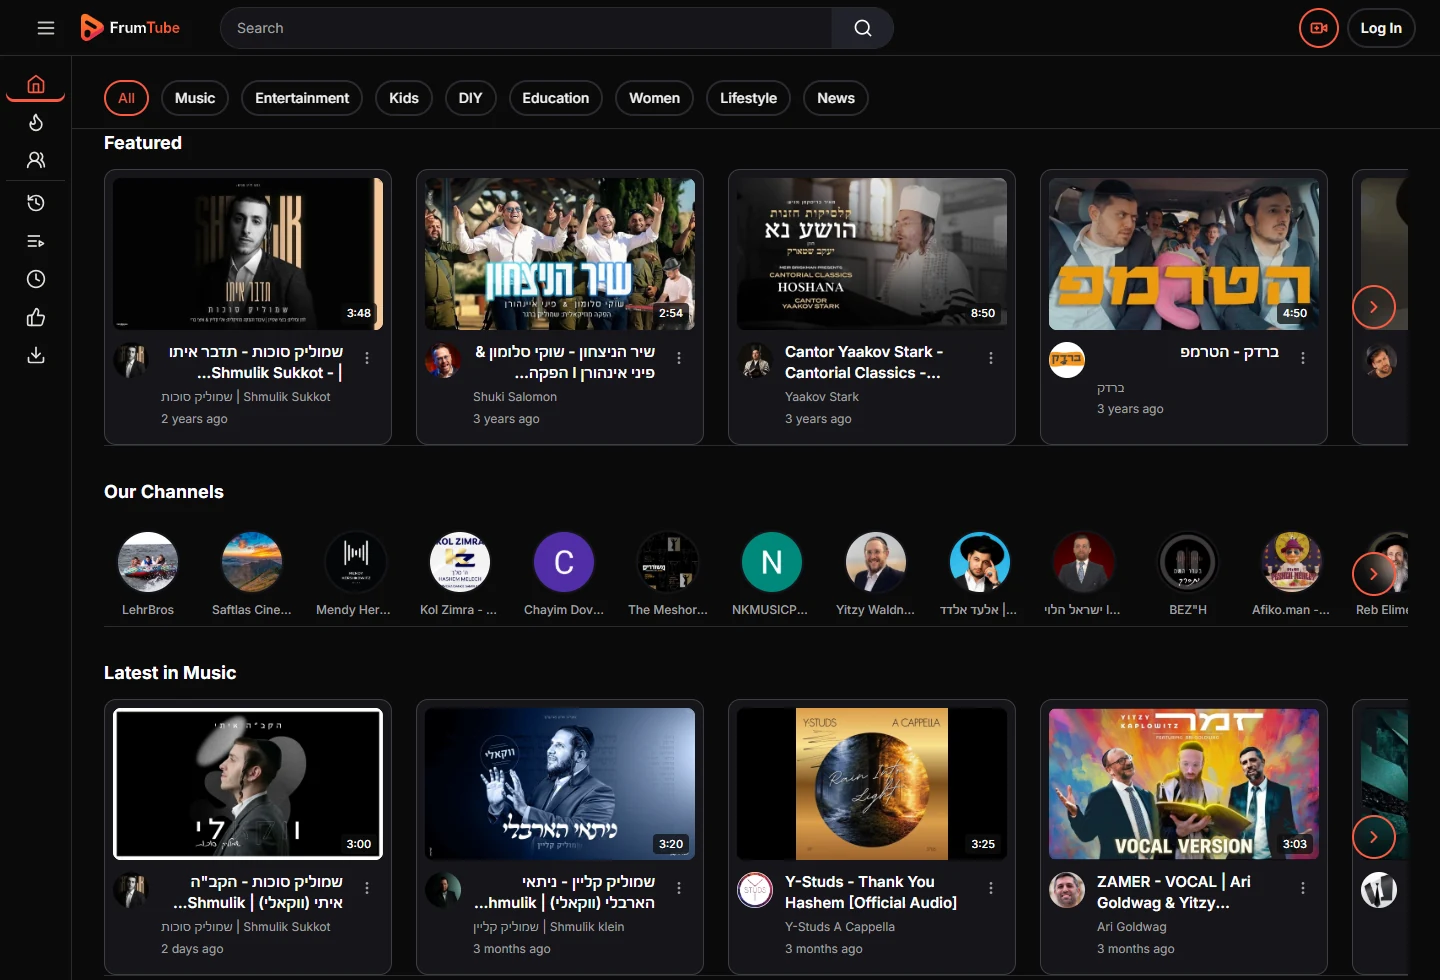Image resolution: width=1440 pixels, height=980 pixels.
Task: Open Cantor Yaakov Stark video title
Action: click(x=863, y=362)
